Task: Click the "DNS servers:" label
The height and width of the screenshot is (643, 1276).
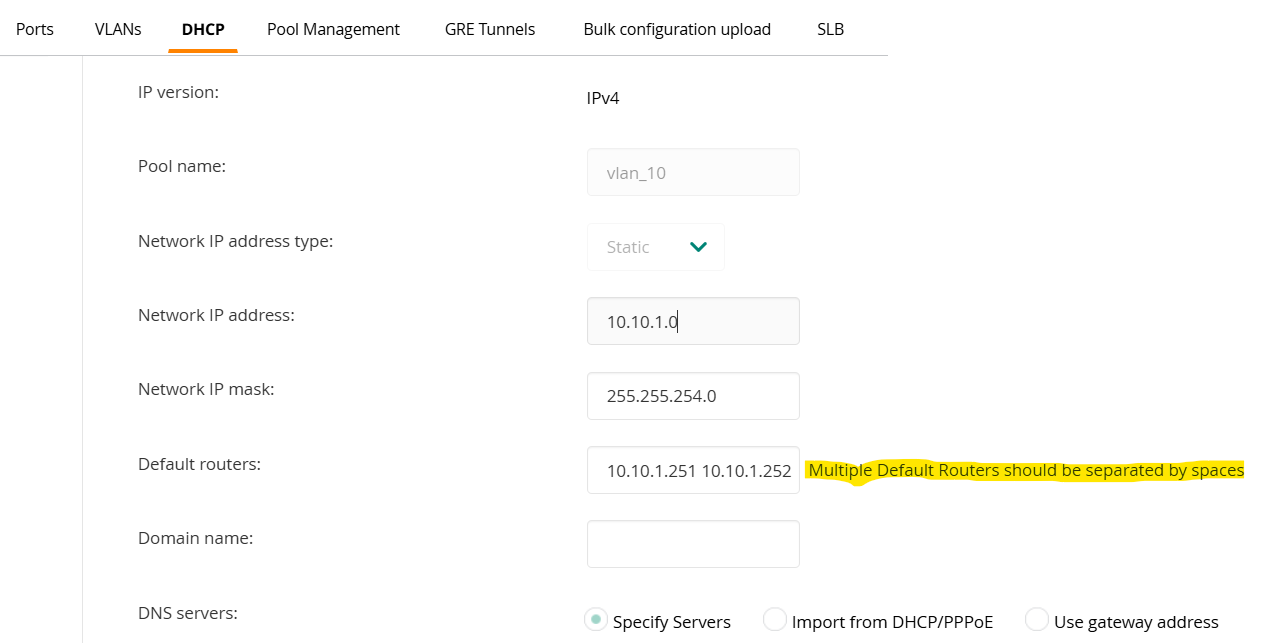Action: tap(188, 612)
